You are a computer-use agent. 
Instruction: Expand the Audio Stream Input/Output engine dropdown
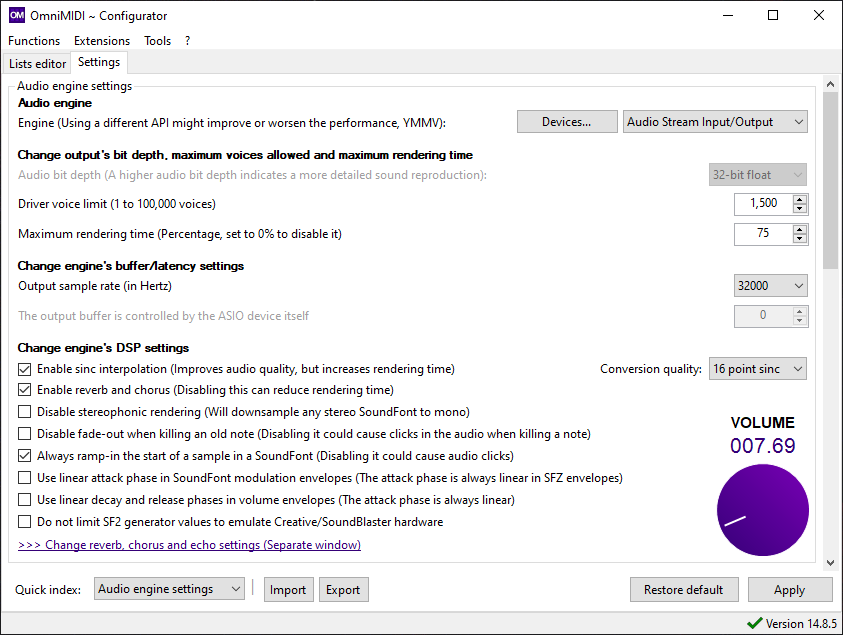click(x=715, y=122)
